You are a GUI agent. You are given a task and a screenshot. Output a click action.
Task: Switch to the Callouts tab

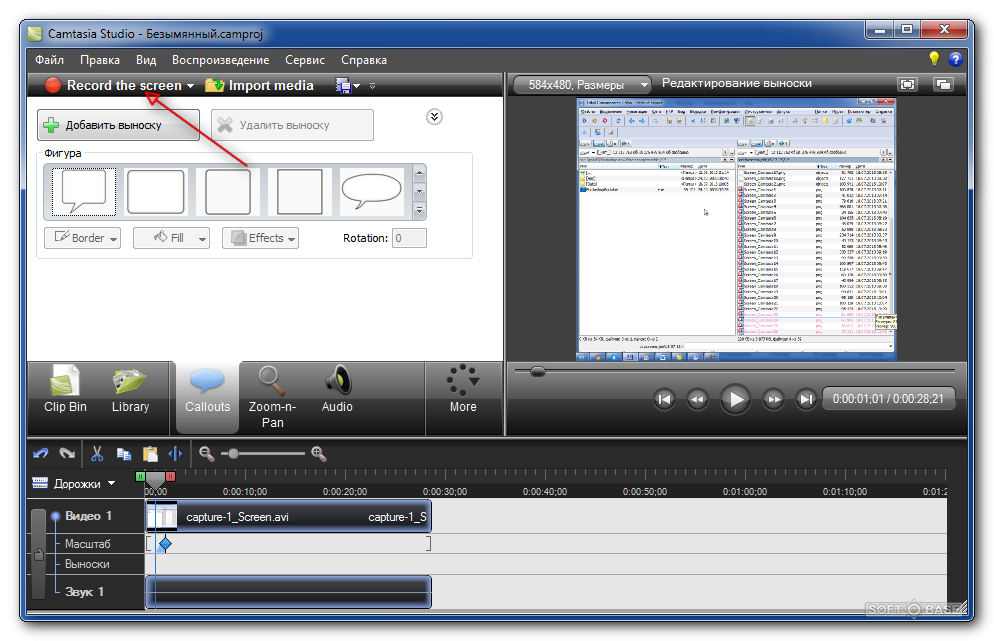[207, 397]
